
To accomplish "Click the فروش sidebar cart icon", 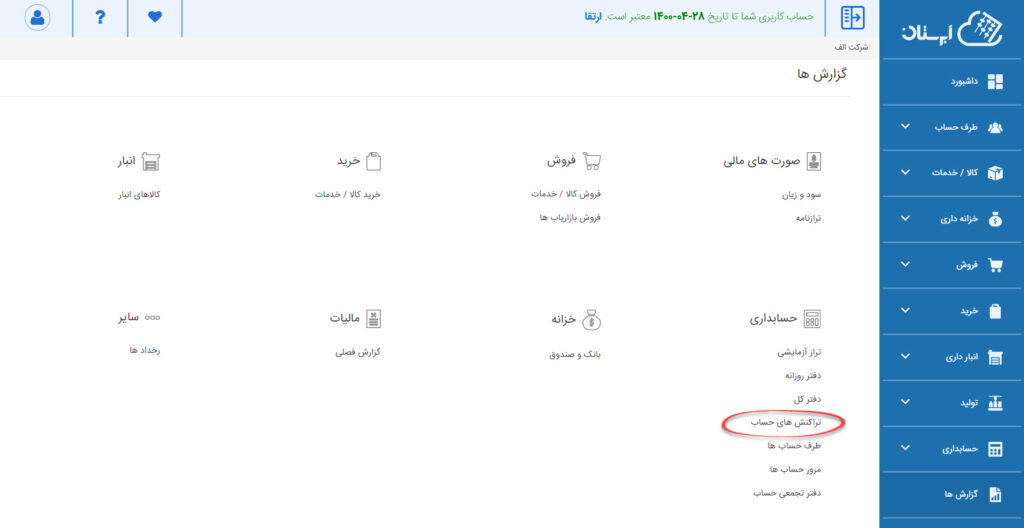I will (995, 265).
